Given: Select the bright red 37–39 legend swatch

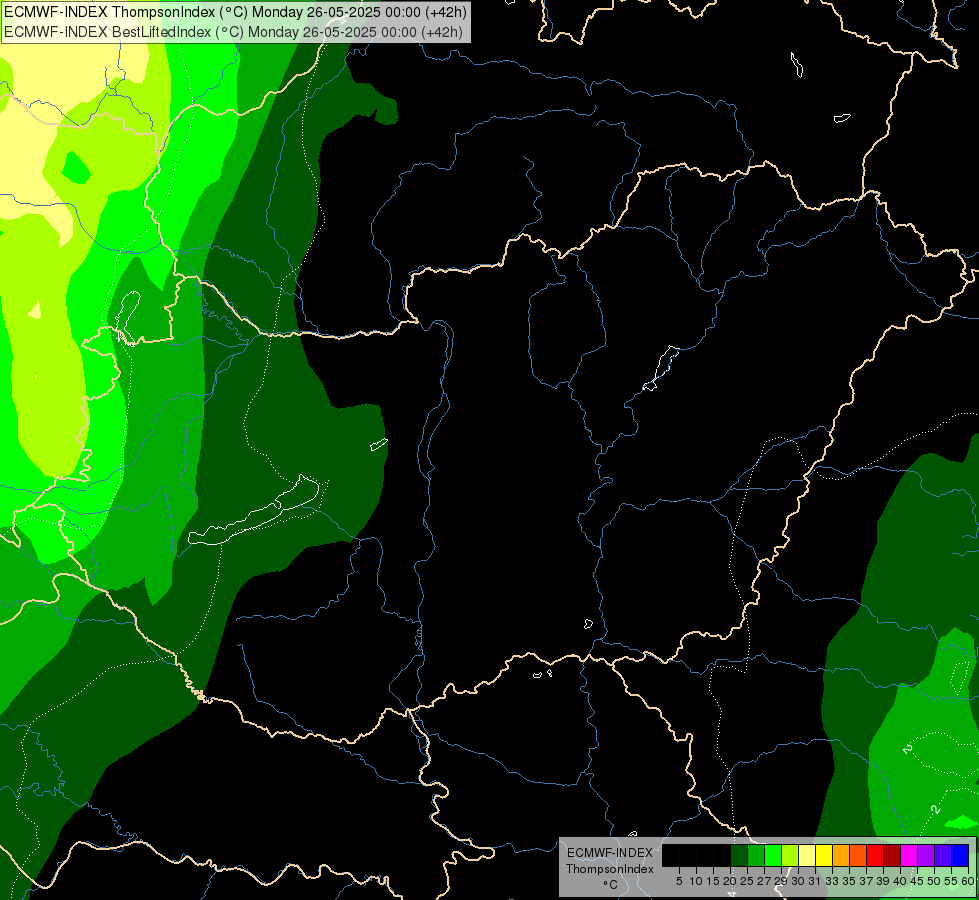Looking at the screenshot, I should (x=875, y=855).
